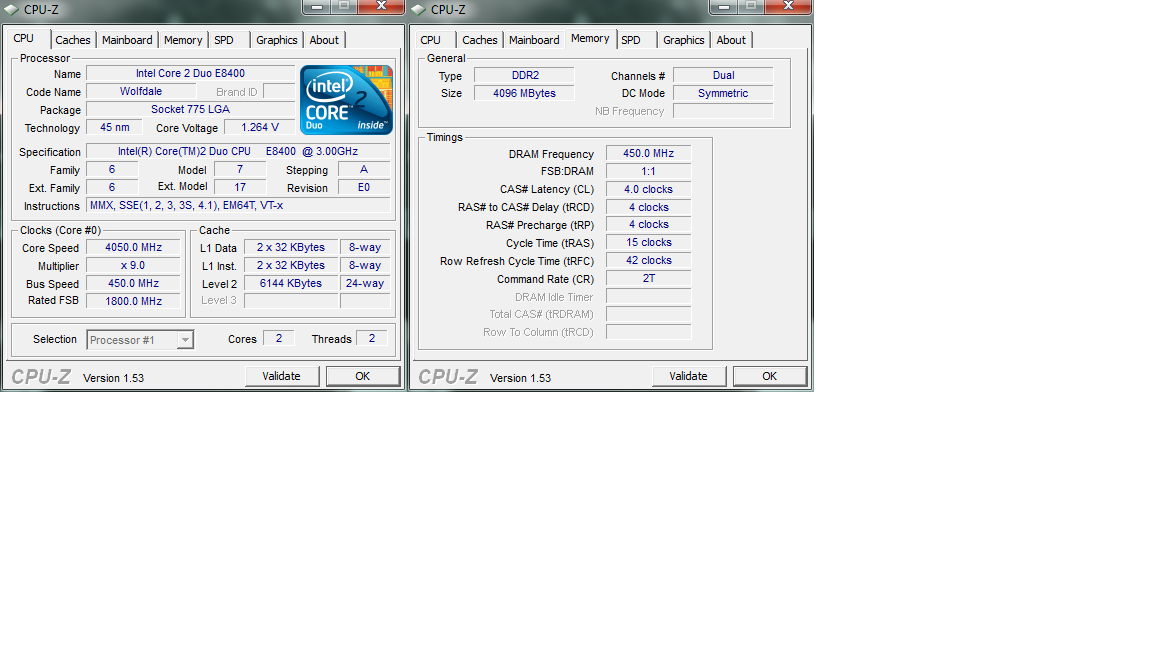Switch to SPD tab in right window
Image resolution: width=1152 pixels, height=648 pixels.
tap(631, 40)
